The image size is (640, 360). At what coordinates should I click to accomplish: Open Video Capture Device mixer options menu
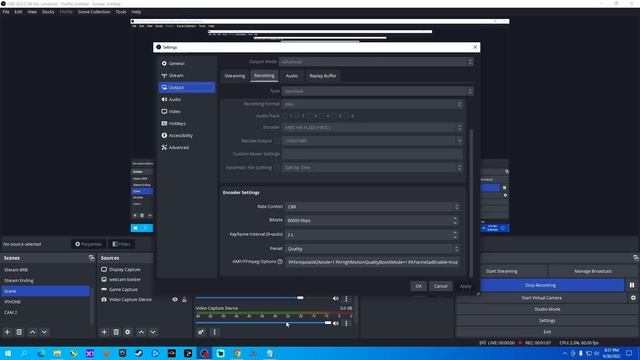click(347, 323)
